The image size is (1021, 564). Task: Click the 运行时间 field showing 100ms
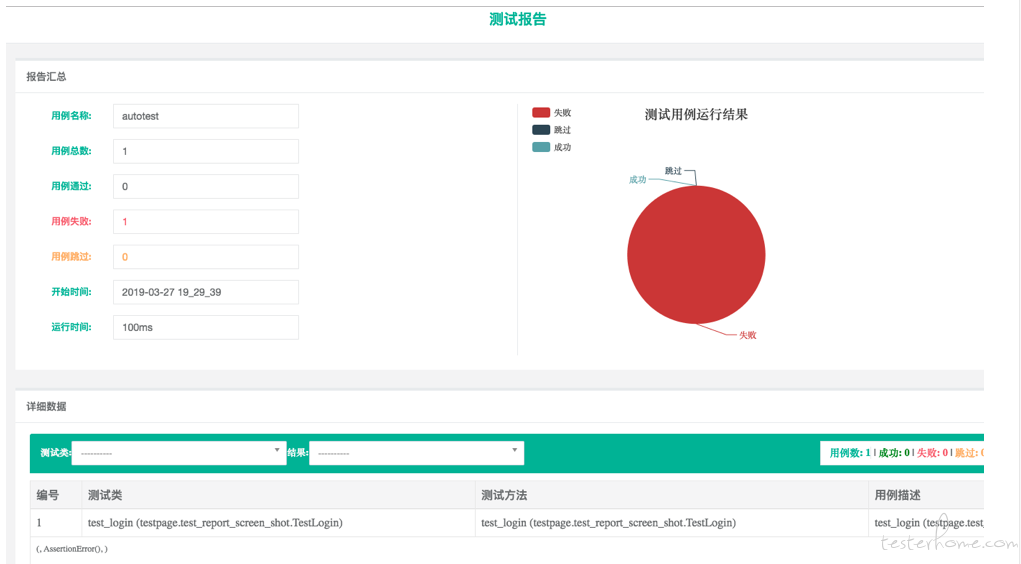(206, 327)
